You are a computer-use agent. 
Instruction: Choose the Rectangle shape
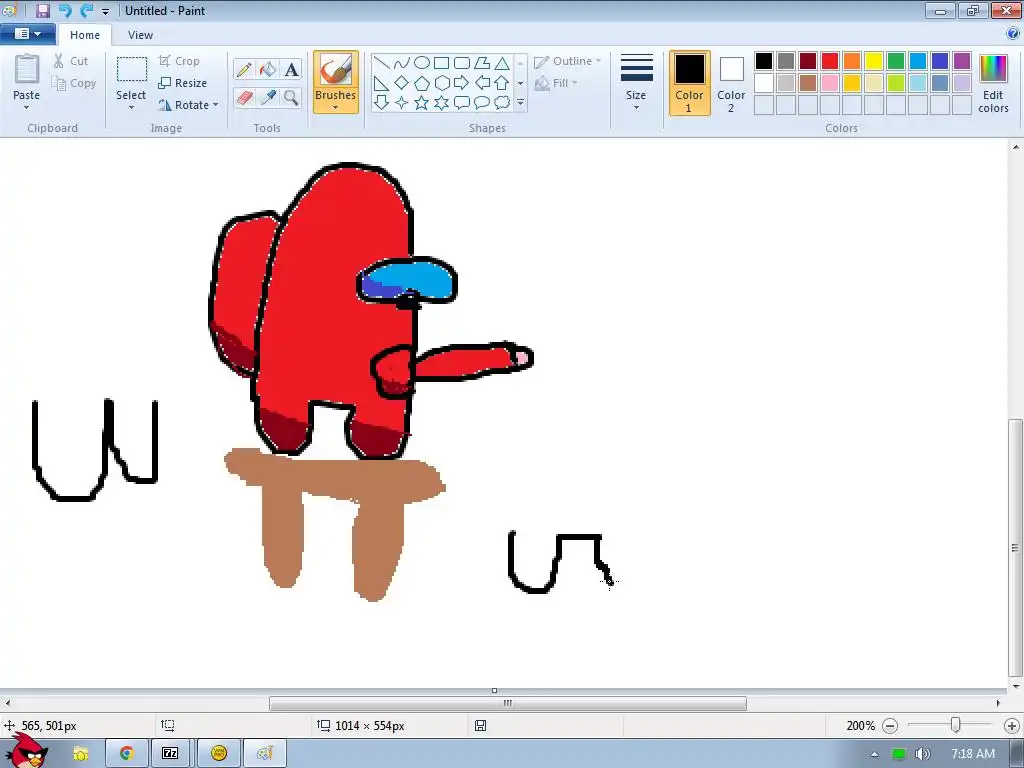[441, 63]
